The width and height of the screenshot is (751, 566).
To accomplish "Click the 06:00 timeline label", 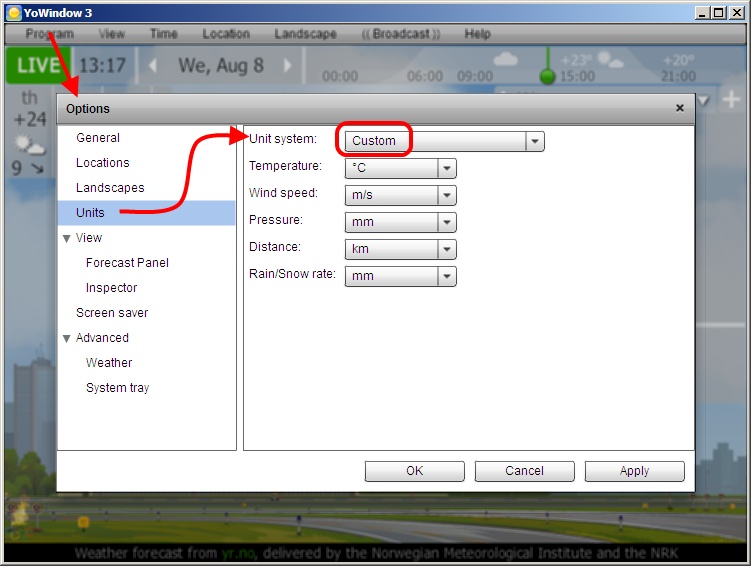I will tap(425, 76).
